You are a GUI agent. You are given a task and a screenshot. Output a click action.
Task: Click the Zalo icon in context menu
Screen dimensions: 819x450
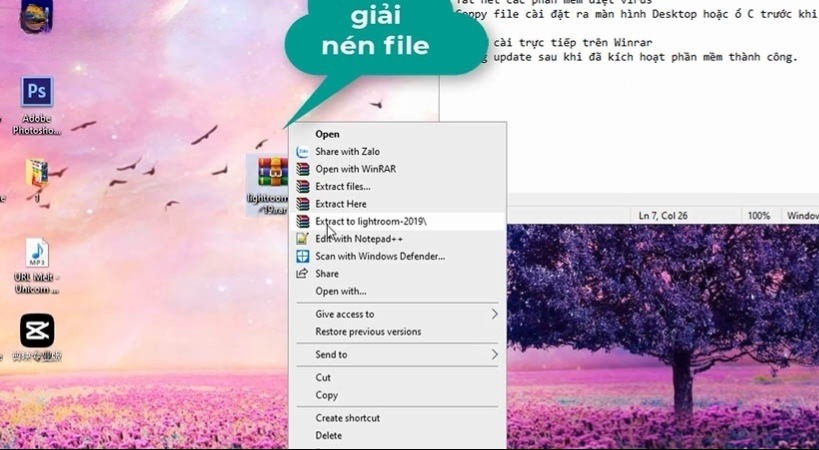pos(302,151)
